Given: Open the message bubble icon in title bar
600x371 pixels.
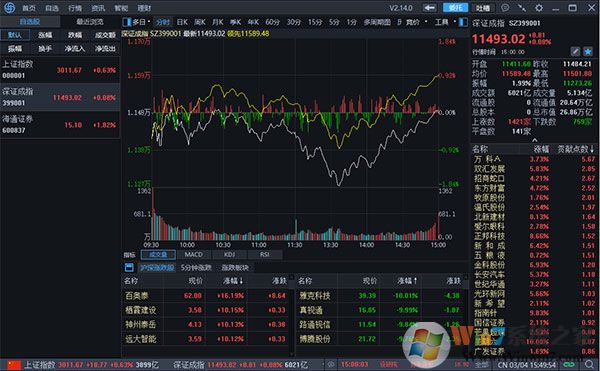Looking at the screenshot, I should 505,8.
